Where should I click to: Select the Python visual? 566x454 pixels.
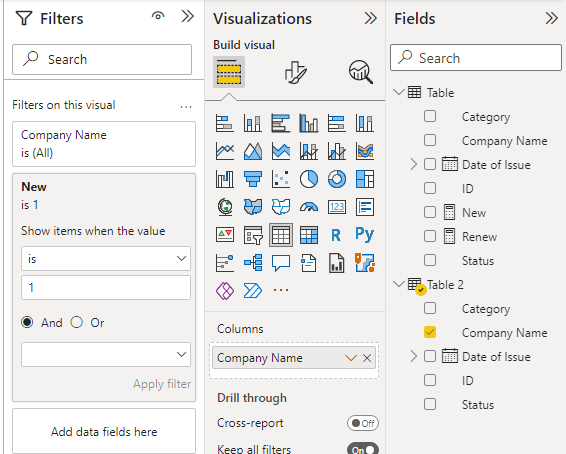tap(365, 235)
